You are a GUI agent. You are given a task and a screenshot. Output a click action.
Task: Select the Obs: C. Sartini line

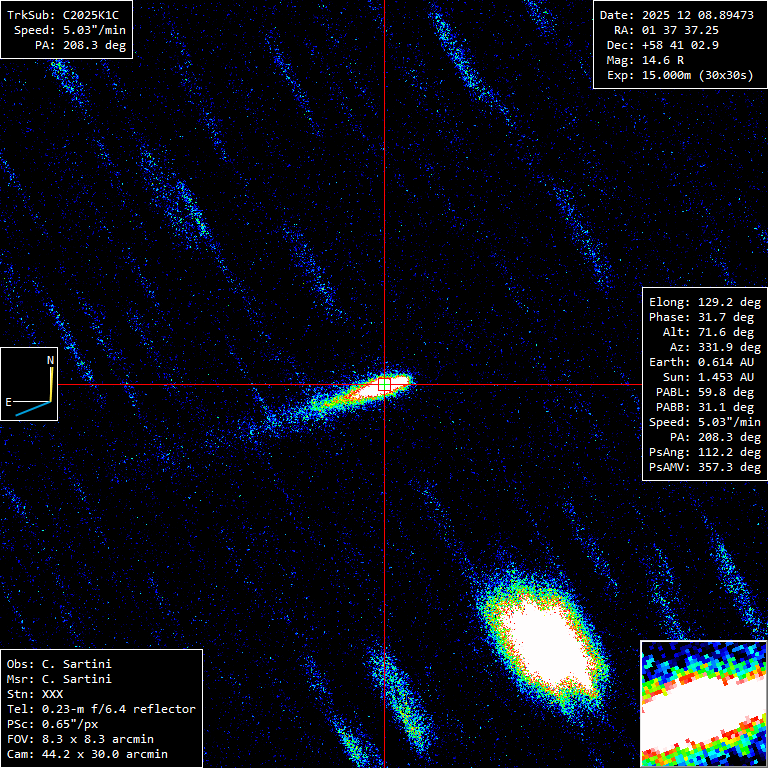tap(60, 664)
